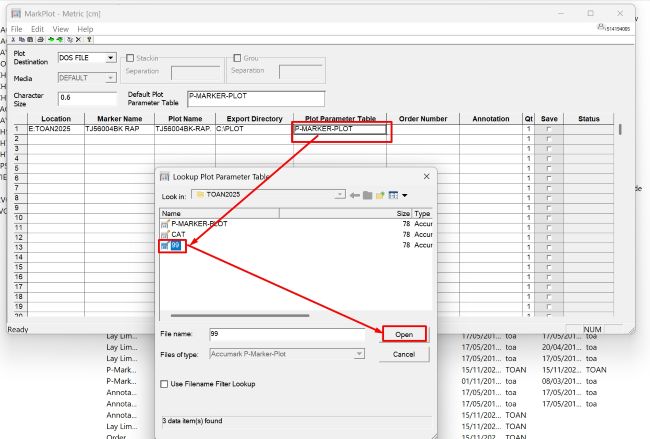
Task: Expand the Files of type dropdown
Action: (357, 353)
